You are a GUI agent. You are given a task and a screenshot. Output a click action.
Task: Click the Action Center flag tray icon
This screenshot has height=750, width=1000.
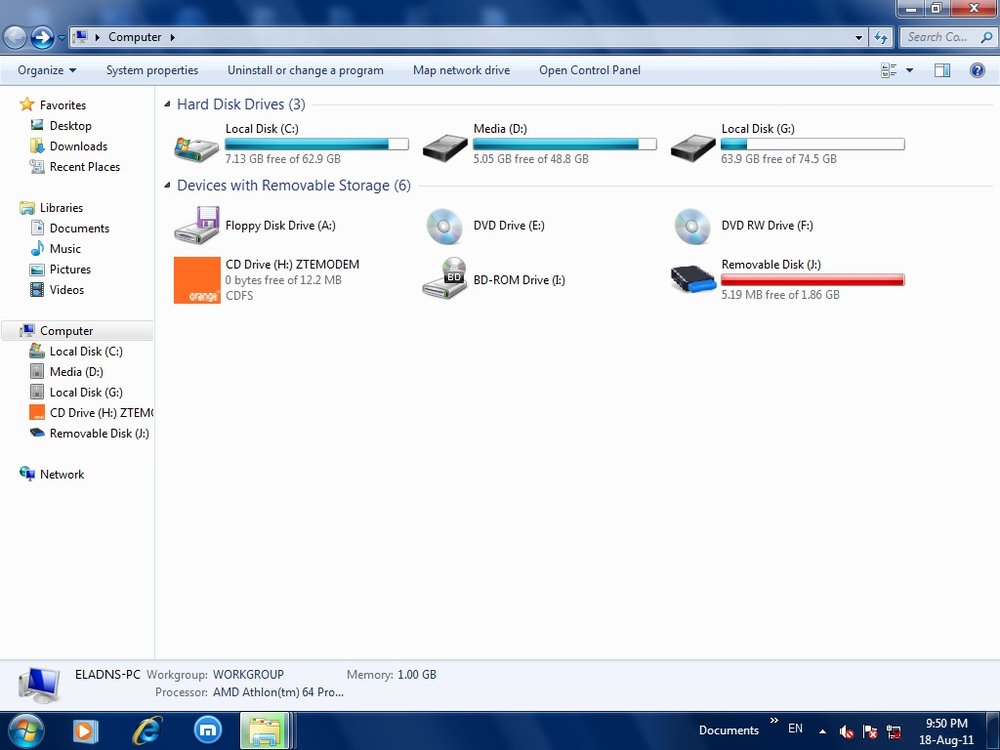click(869, 732)
